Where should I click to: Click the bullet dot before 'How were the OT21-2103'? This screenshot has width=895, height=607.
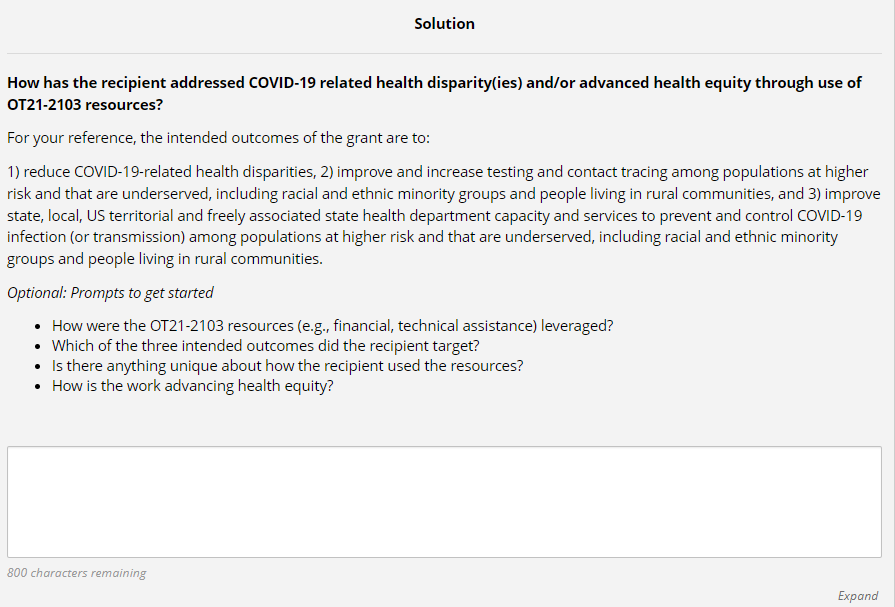click(x=37, y=327)
